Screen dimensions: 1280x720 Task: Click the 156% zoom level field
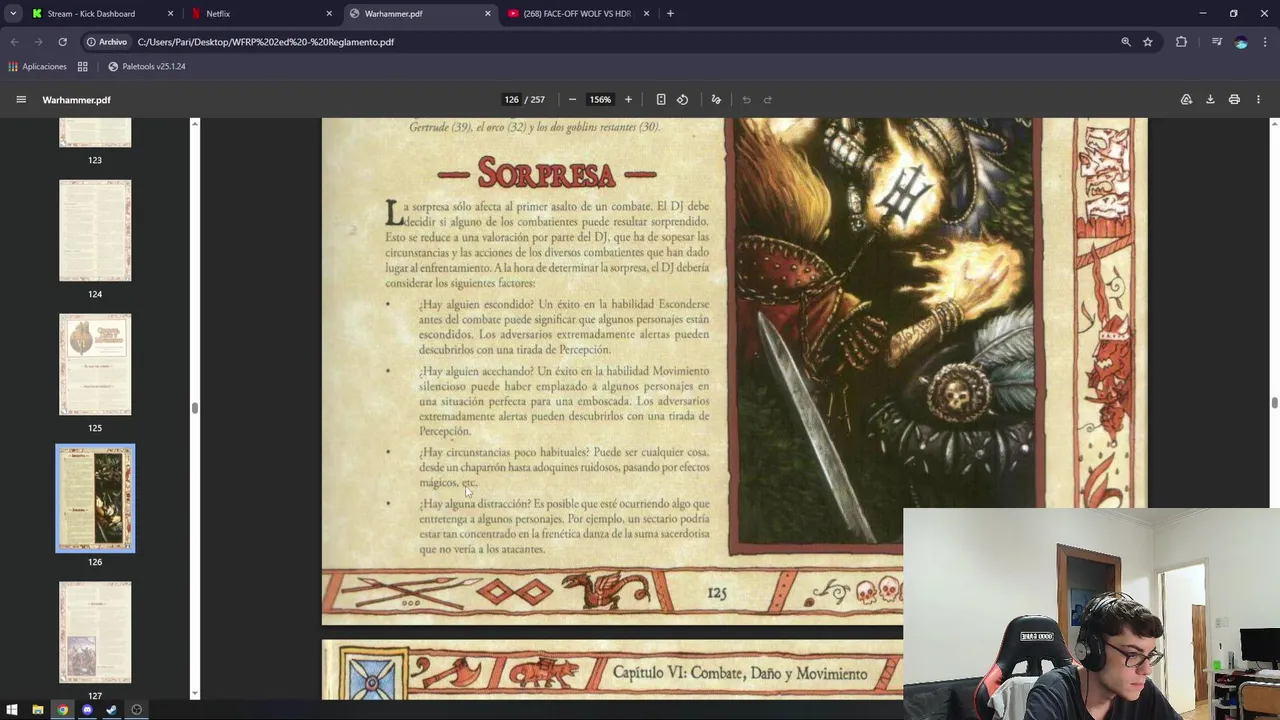tap(600, 99)
